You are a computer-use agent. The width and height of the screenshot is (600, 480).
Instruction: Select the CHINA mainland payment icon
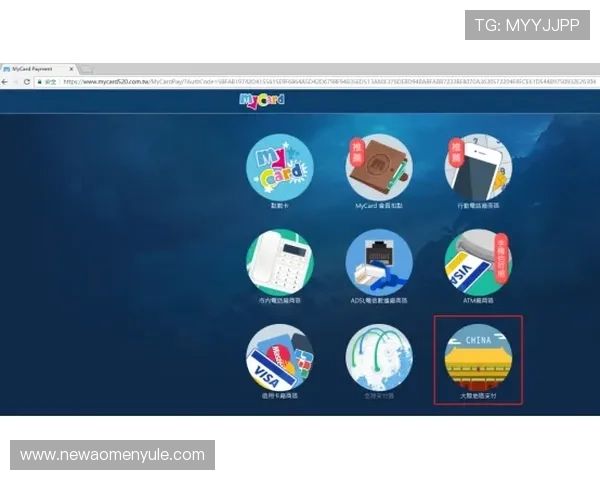pos(478,357)
